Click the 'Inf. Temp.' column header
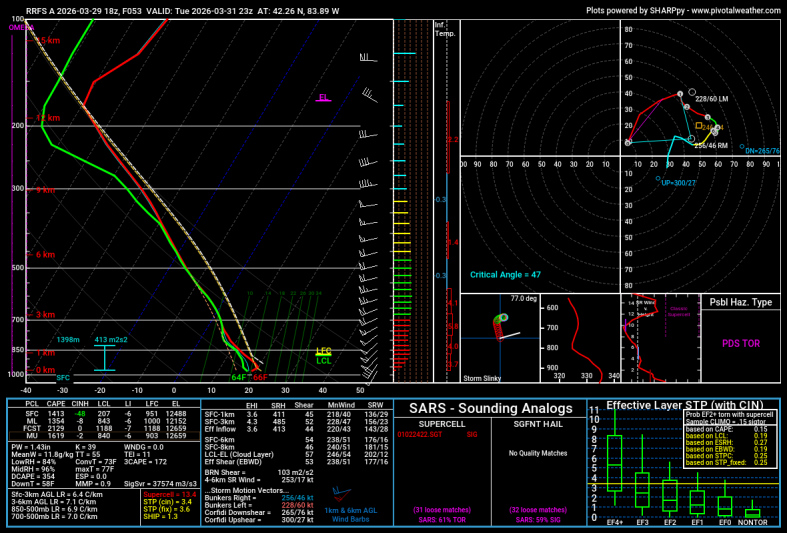 (x=445, y=30)
